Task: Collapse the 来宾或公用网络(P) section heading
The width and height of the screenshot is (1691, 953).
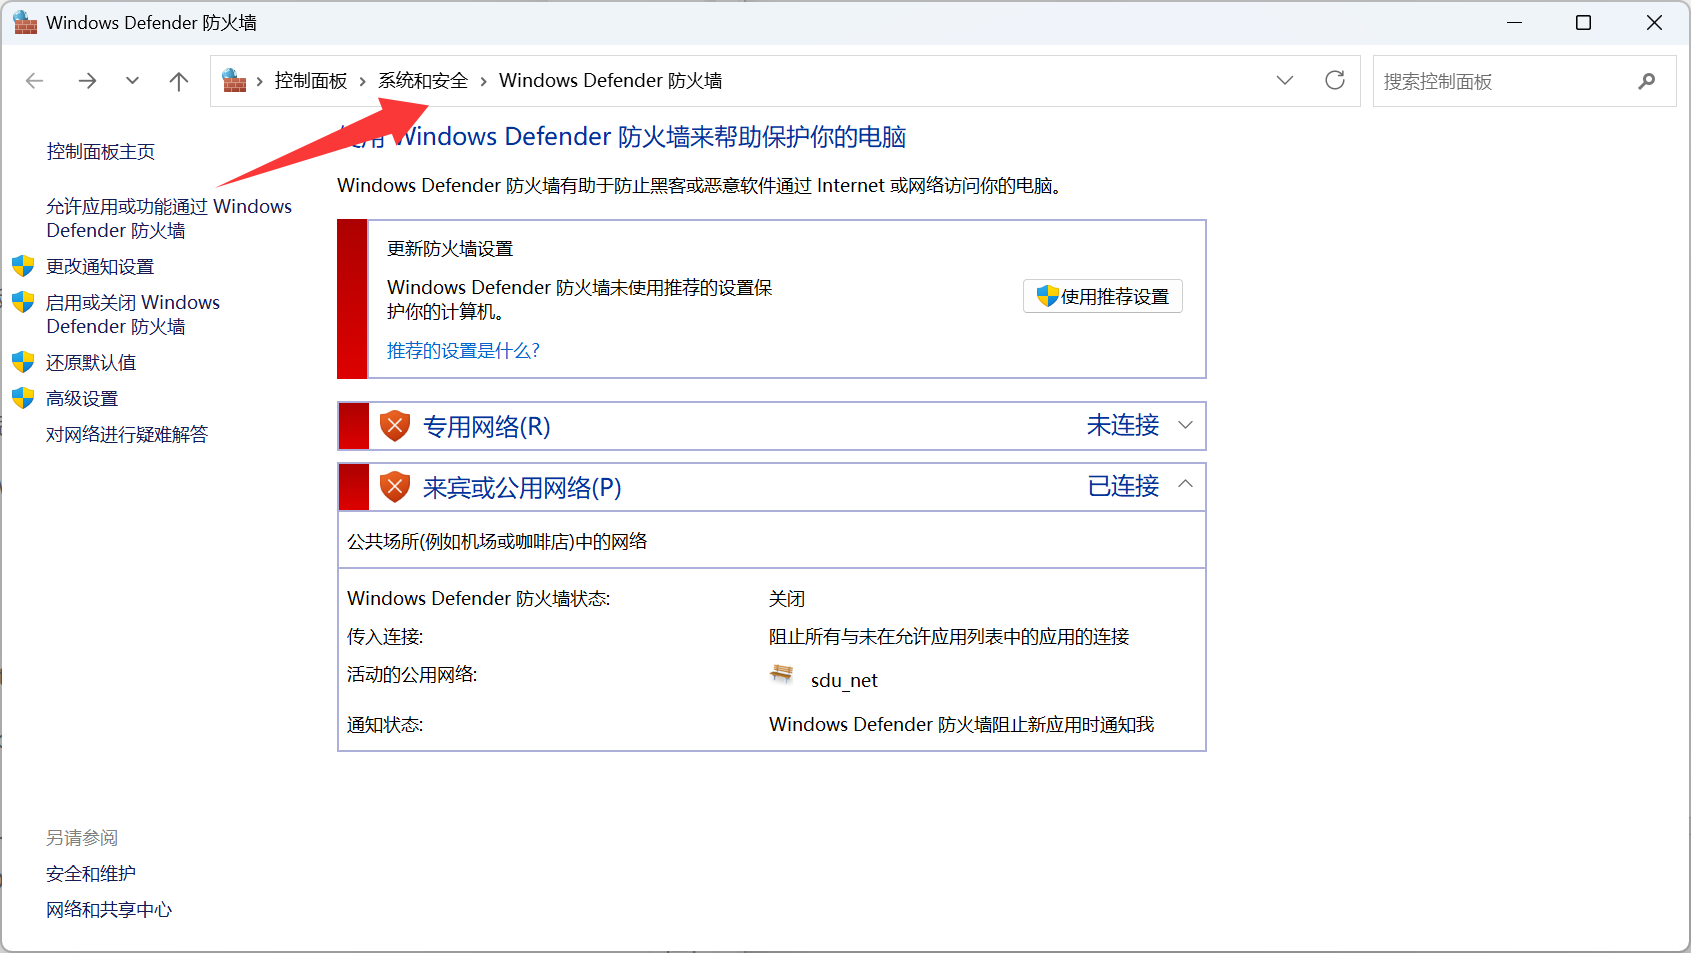Action: (522, 488)
